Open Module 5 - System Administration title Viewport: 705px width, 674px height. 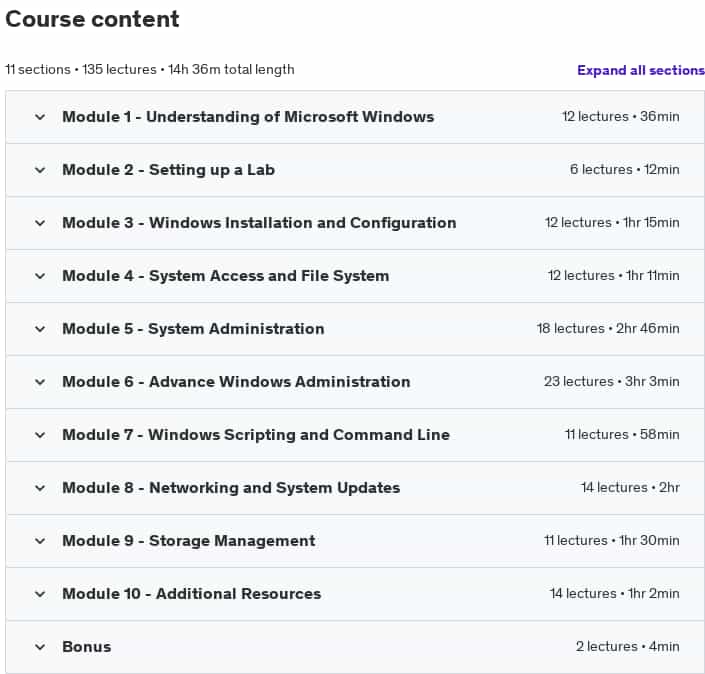(193, 329)
